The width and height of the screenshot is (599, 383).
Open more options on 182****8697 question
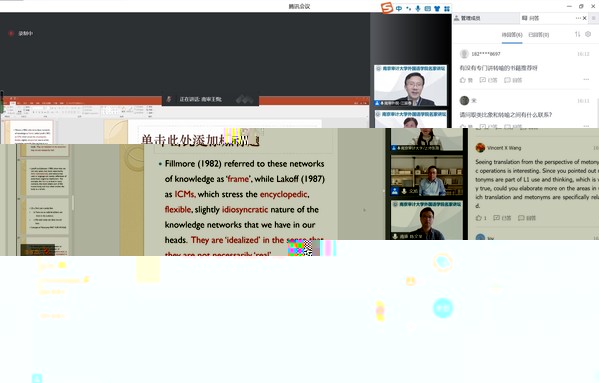click(x=586, y=80)
